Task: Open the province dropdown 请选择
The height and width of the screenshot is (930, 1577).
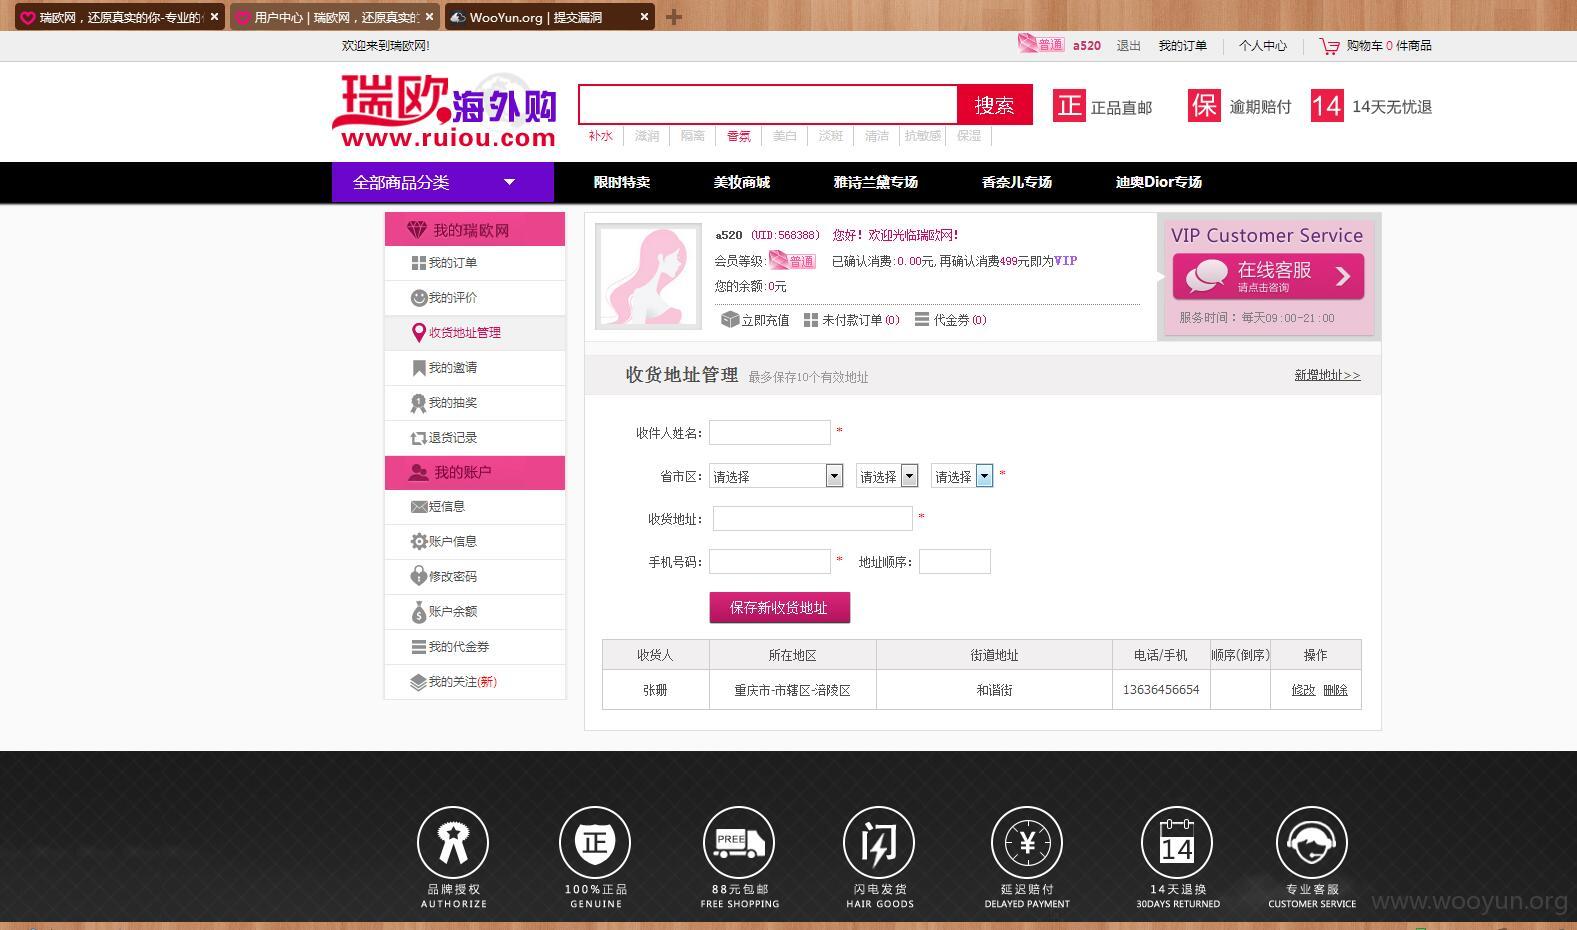Action: [x=777, y=476]
